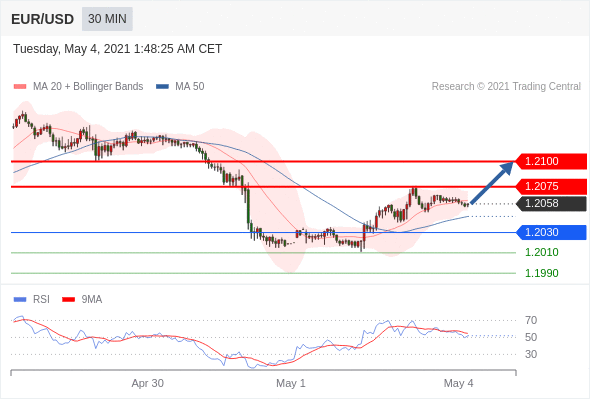Click the RSI legend blue swatch
Viewport: 590px width, 400px height.
(20, 300)
